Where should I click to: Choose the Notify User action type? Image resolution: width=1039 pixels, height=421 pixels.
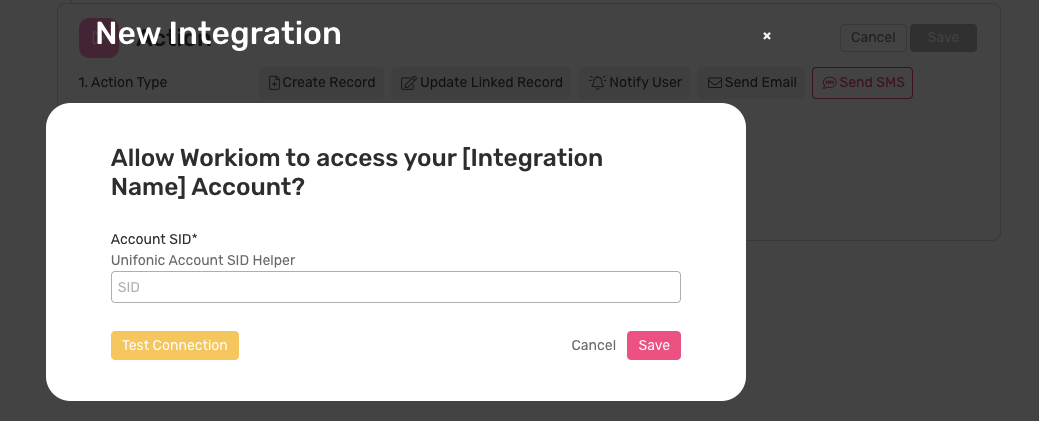point(635,83)
